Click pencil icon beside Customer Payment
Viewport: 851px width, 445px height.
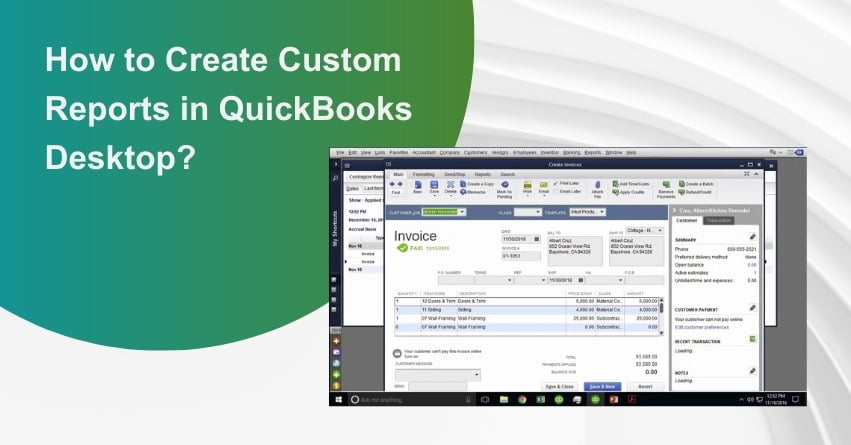(752, 308)
